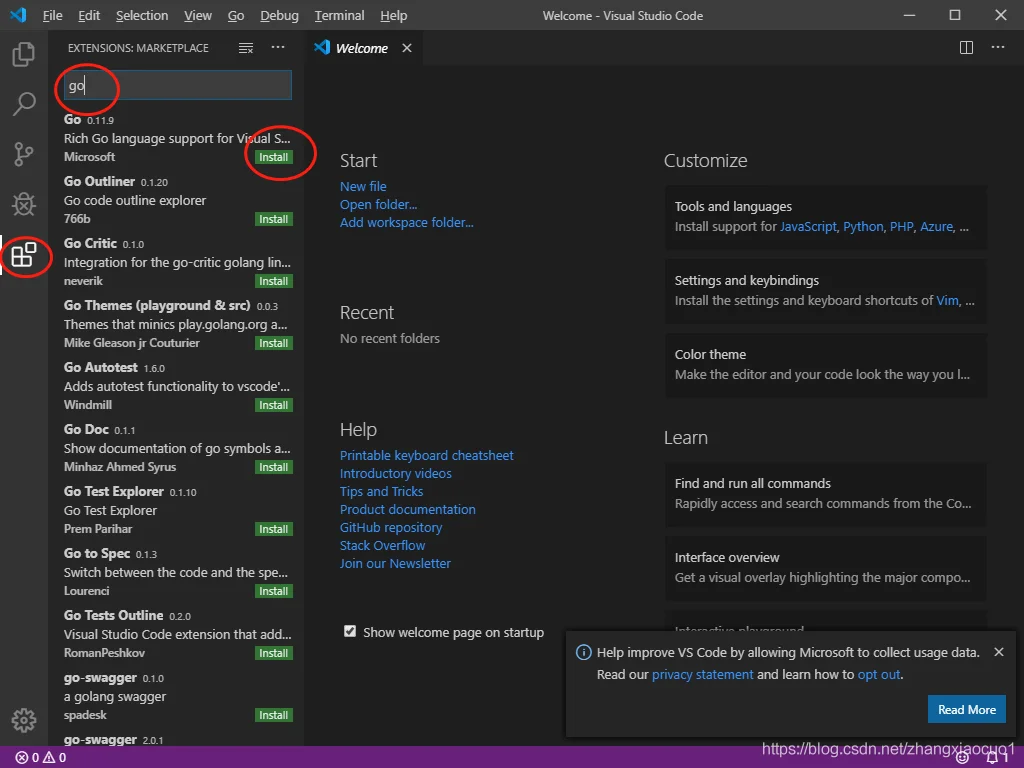Open the Tips and Tricks link

(381, 491)
